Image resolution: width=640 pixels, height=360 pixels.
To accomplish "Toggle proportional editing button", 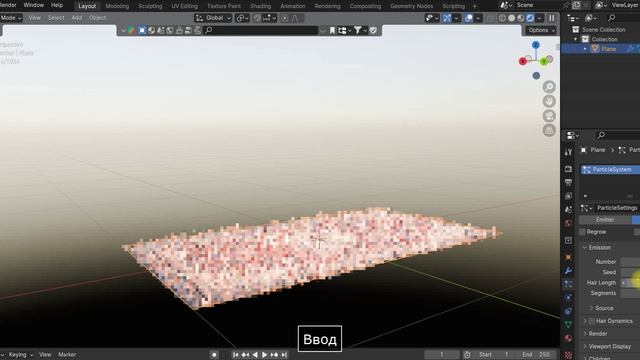I will 284,18.
